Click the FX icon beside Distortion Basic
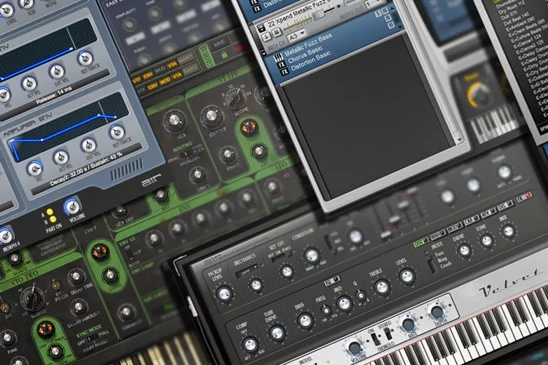 (x=285, y=72)
